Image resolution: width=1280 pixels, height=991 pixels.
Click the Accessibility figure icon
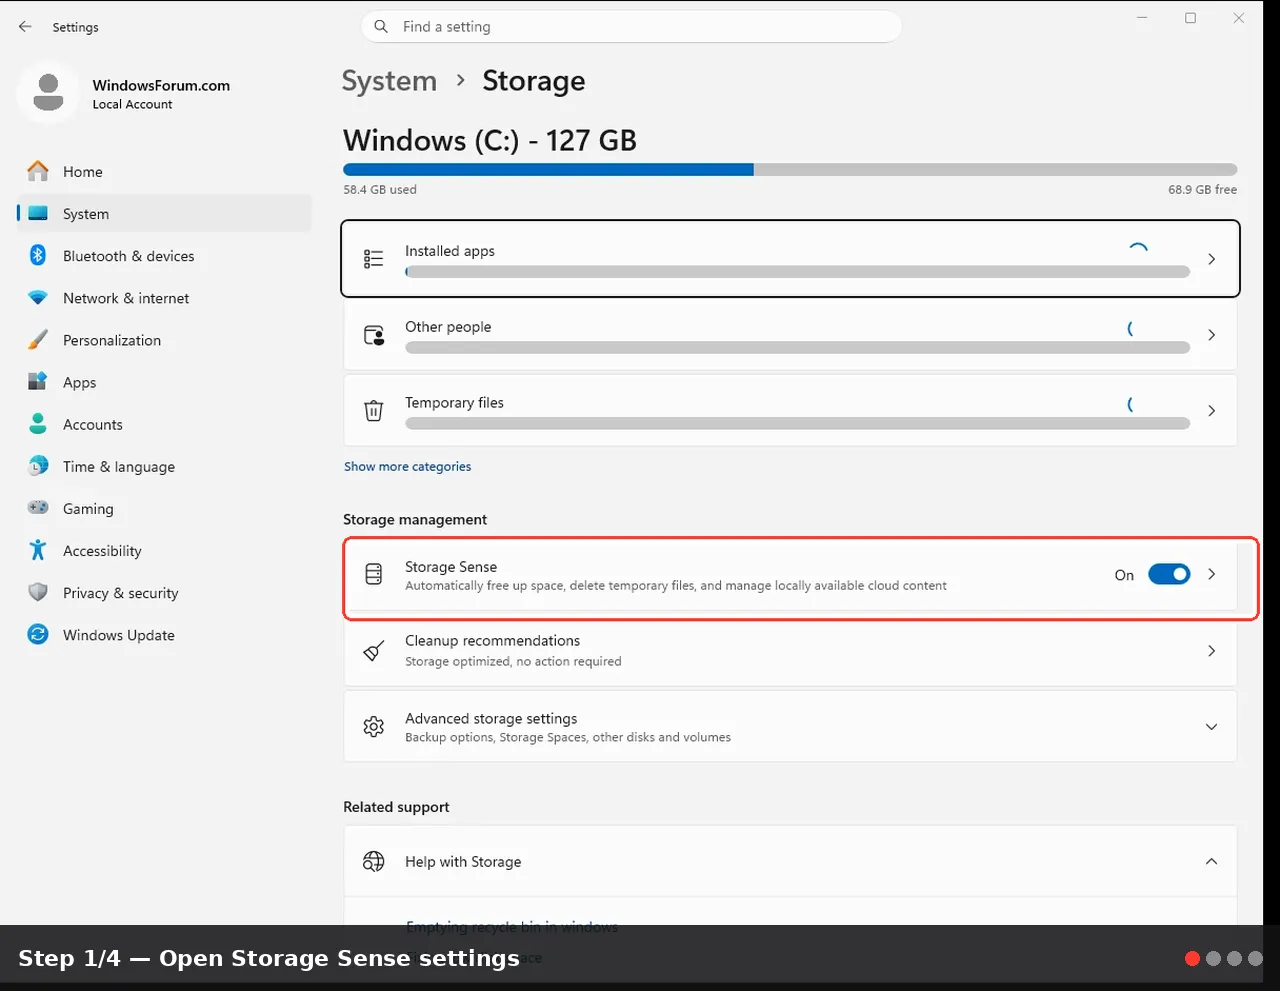point(38,550)
